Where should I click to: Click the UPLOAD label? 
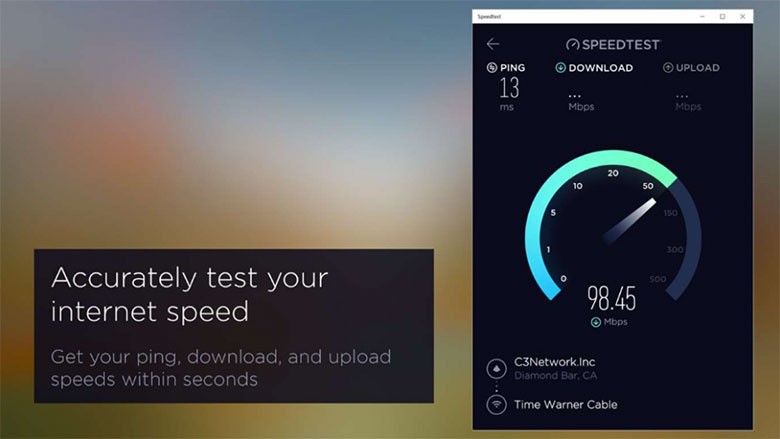click(697, 68)
